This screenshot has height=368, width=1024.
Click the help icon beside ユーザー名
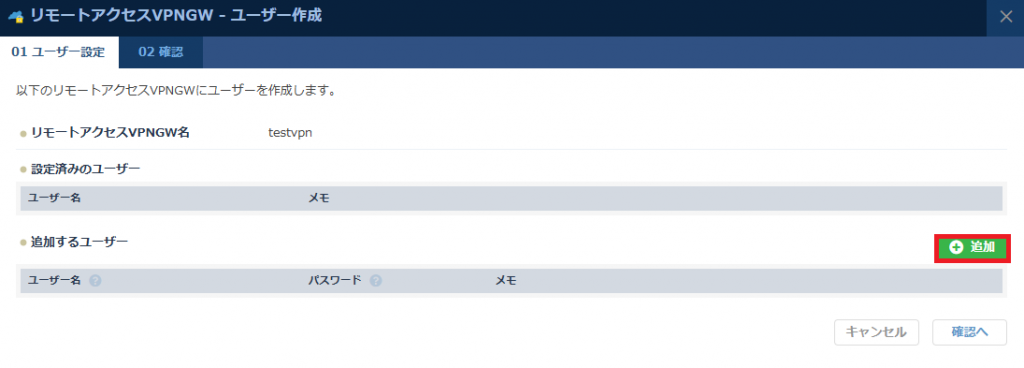tap(95, 281)
